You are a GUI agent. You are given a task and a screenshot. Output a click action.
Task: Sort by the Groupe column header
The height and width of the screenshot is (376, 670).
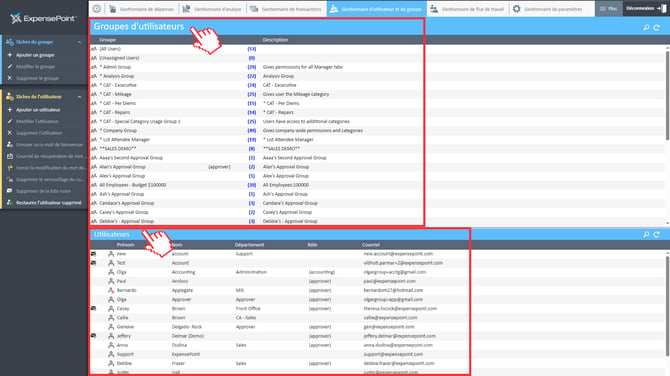108,40
